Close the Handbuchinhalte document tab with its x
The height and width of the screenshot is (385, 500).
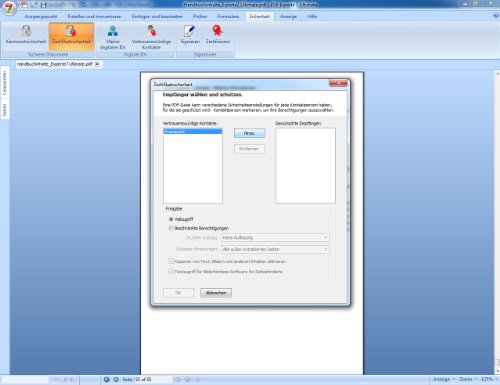click(97, 64)
